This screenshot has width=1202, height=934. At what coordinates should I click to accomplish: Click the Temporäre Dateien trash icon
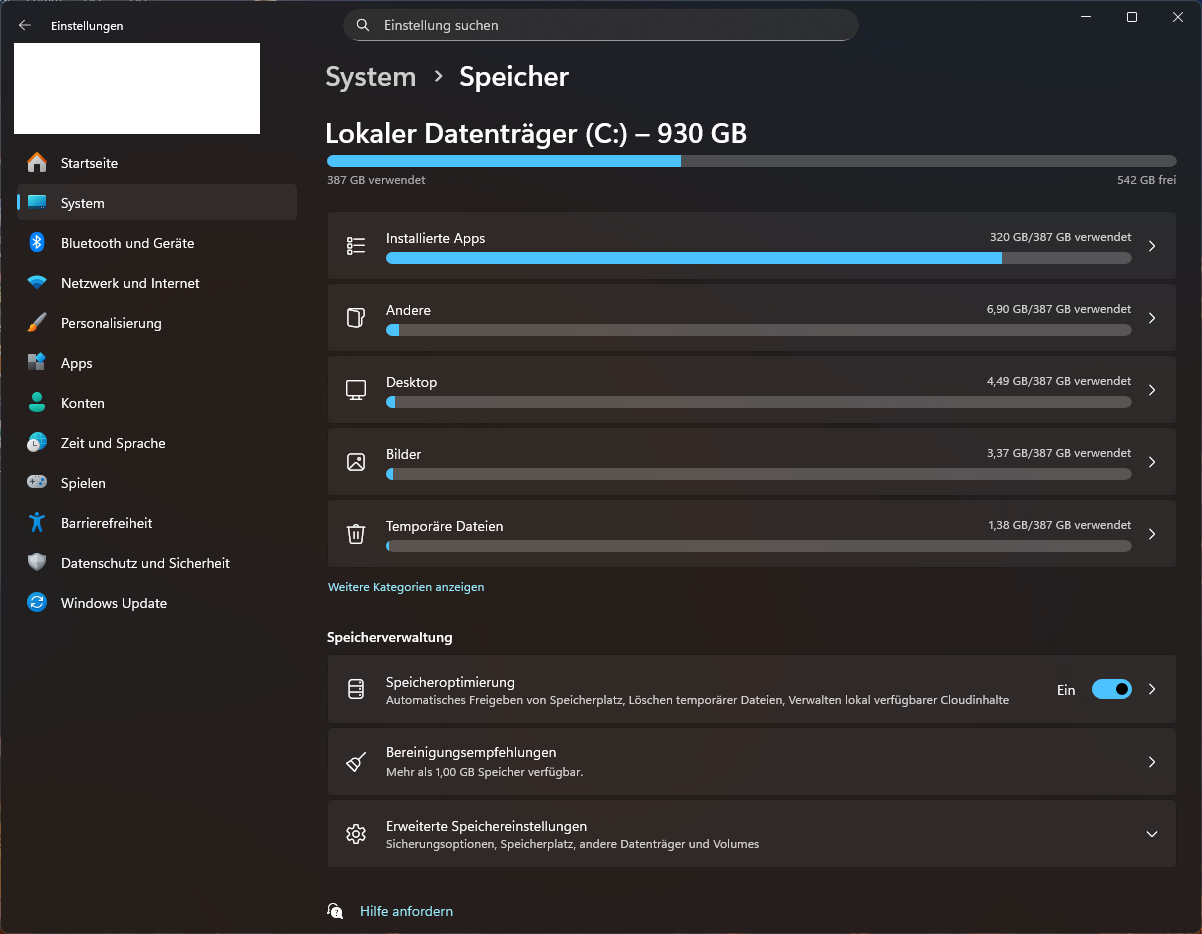[356, 533]
